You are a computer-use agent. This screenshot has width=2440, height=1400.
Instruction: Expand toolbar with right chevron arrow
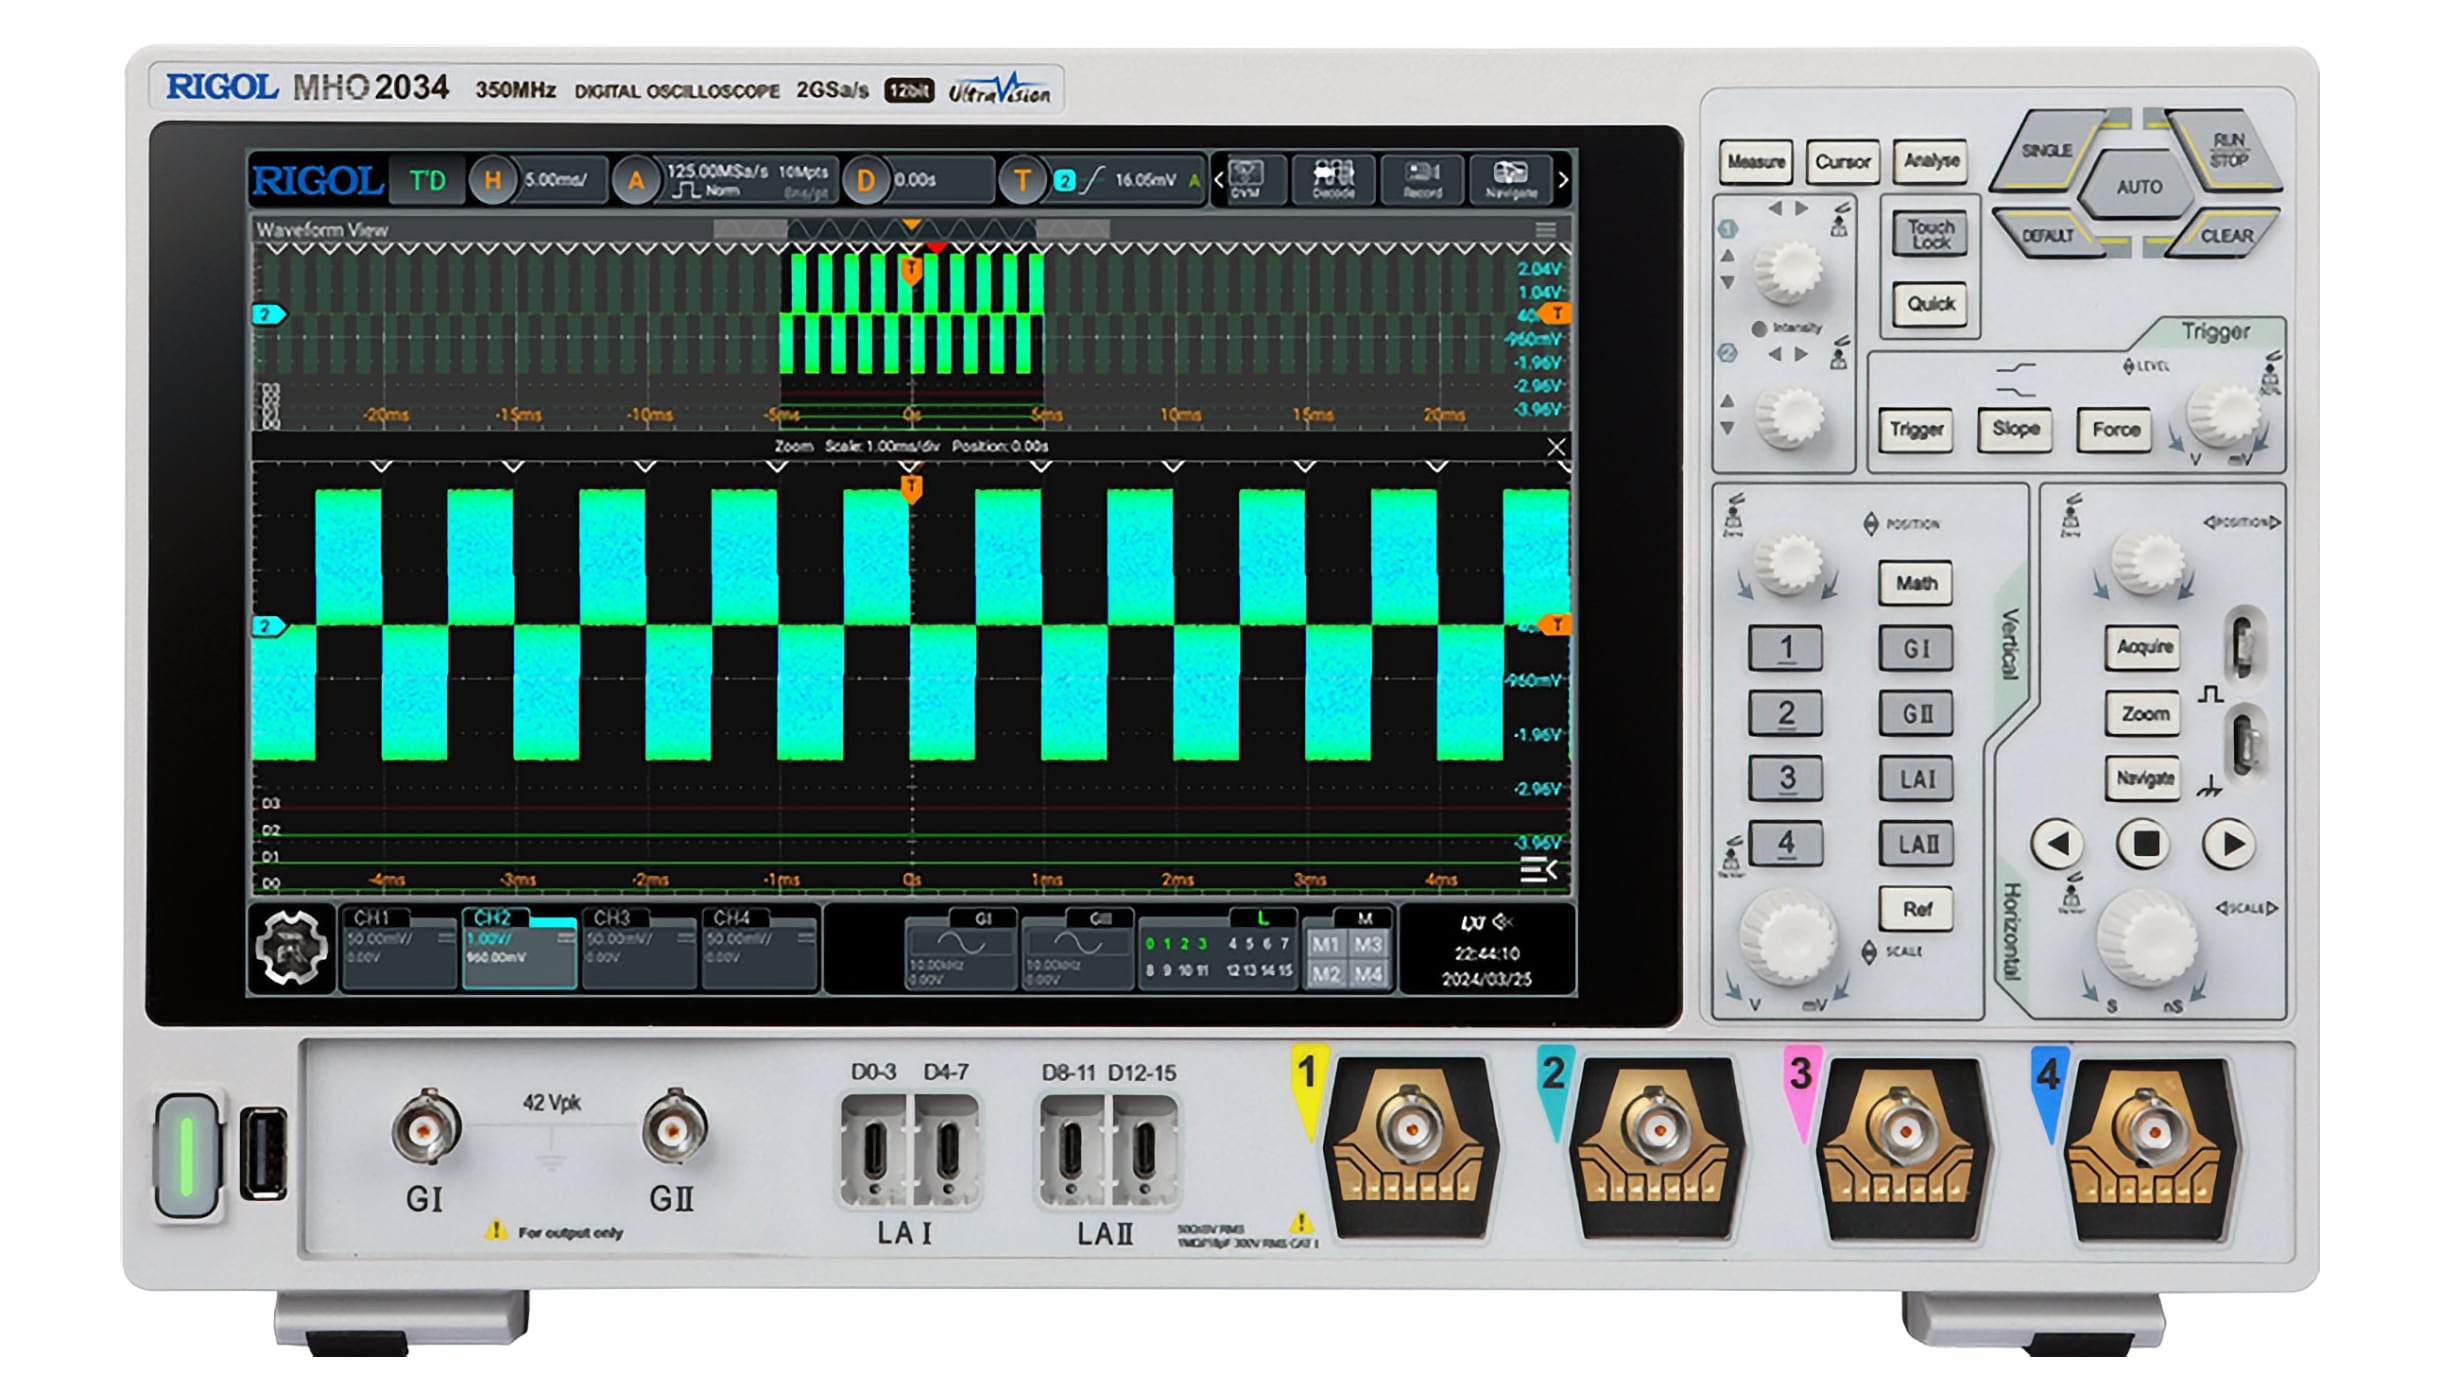click(x=1563, y=180)
